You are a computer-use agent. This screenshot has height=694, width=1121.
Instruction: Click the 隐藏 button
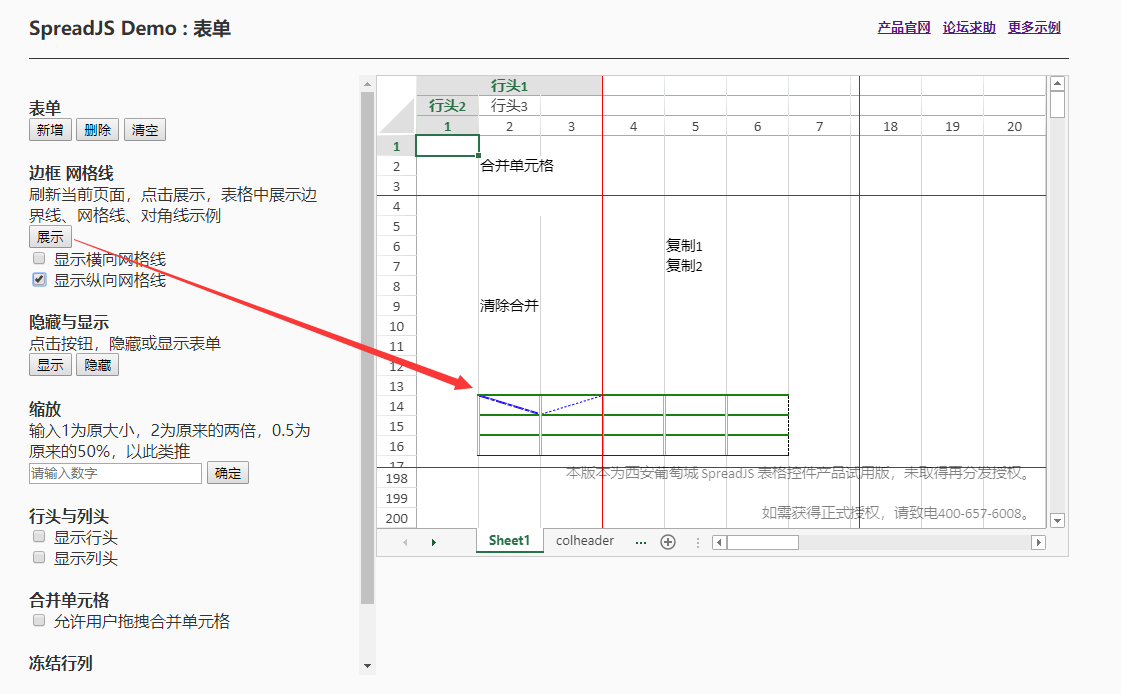pos(97,365)
